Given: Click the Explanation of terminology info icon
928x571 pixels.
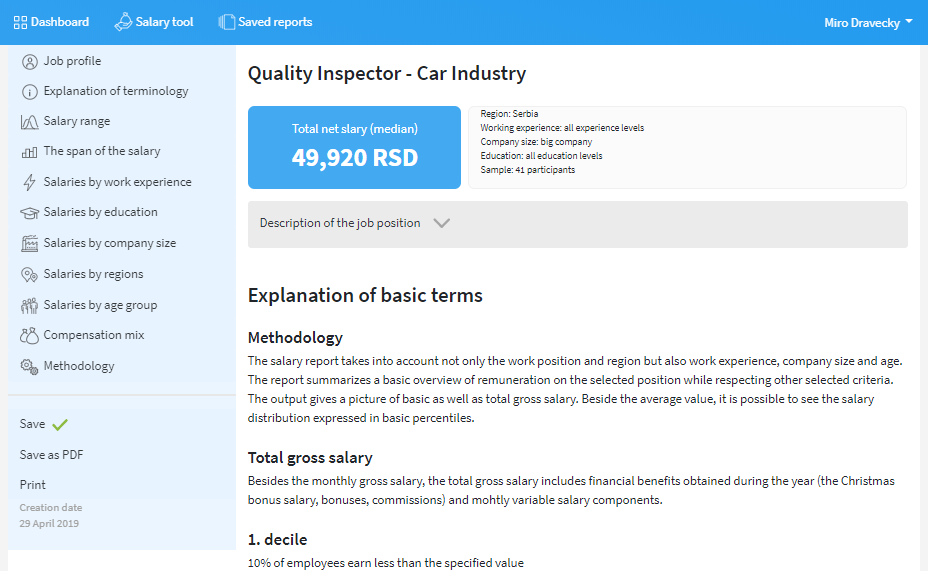Looking at the screenshot, I should click(30, 92).
